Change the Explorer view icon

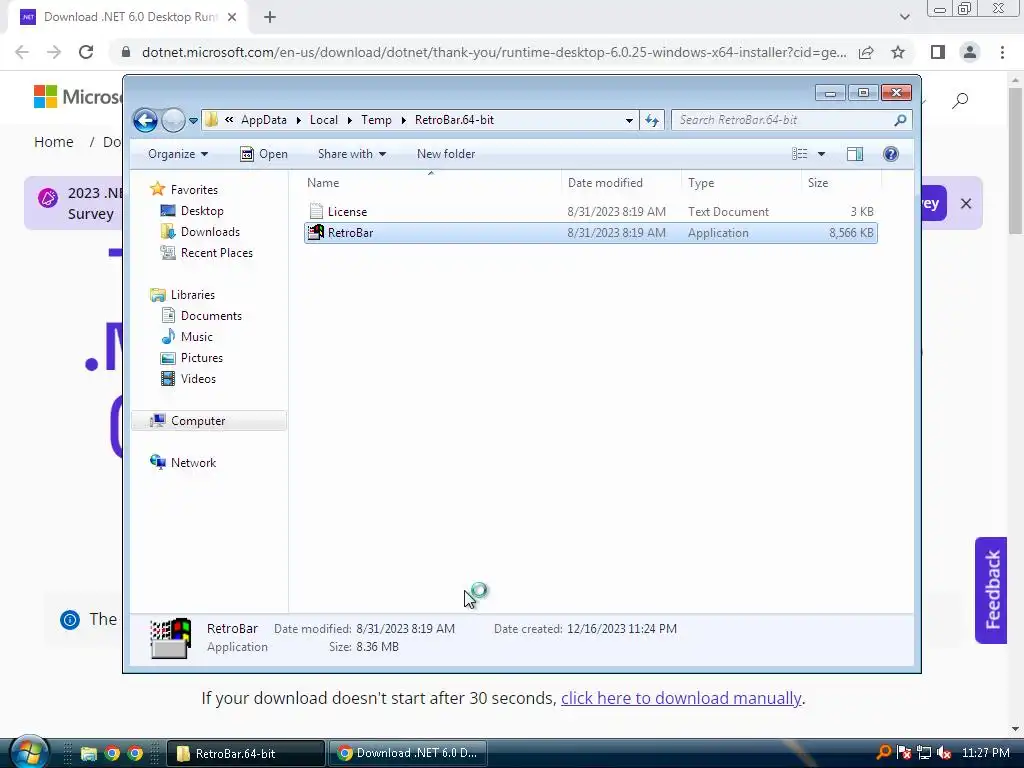pyautogui.click(x=800, y=154)
